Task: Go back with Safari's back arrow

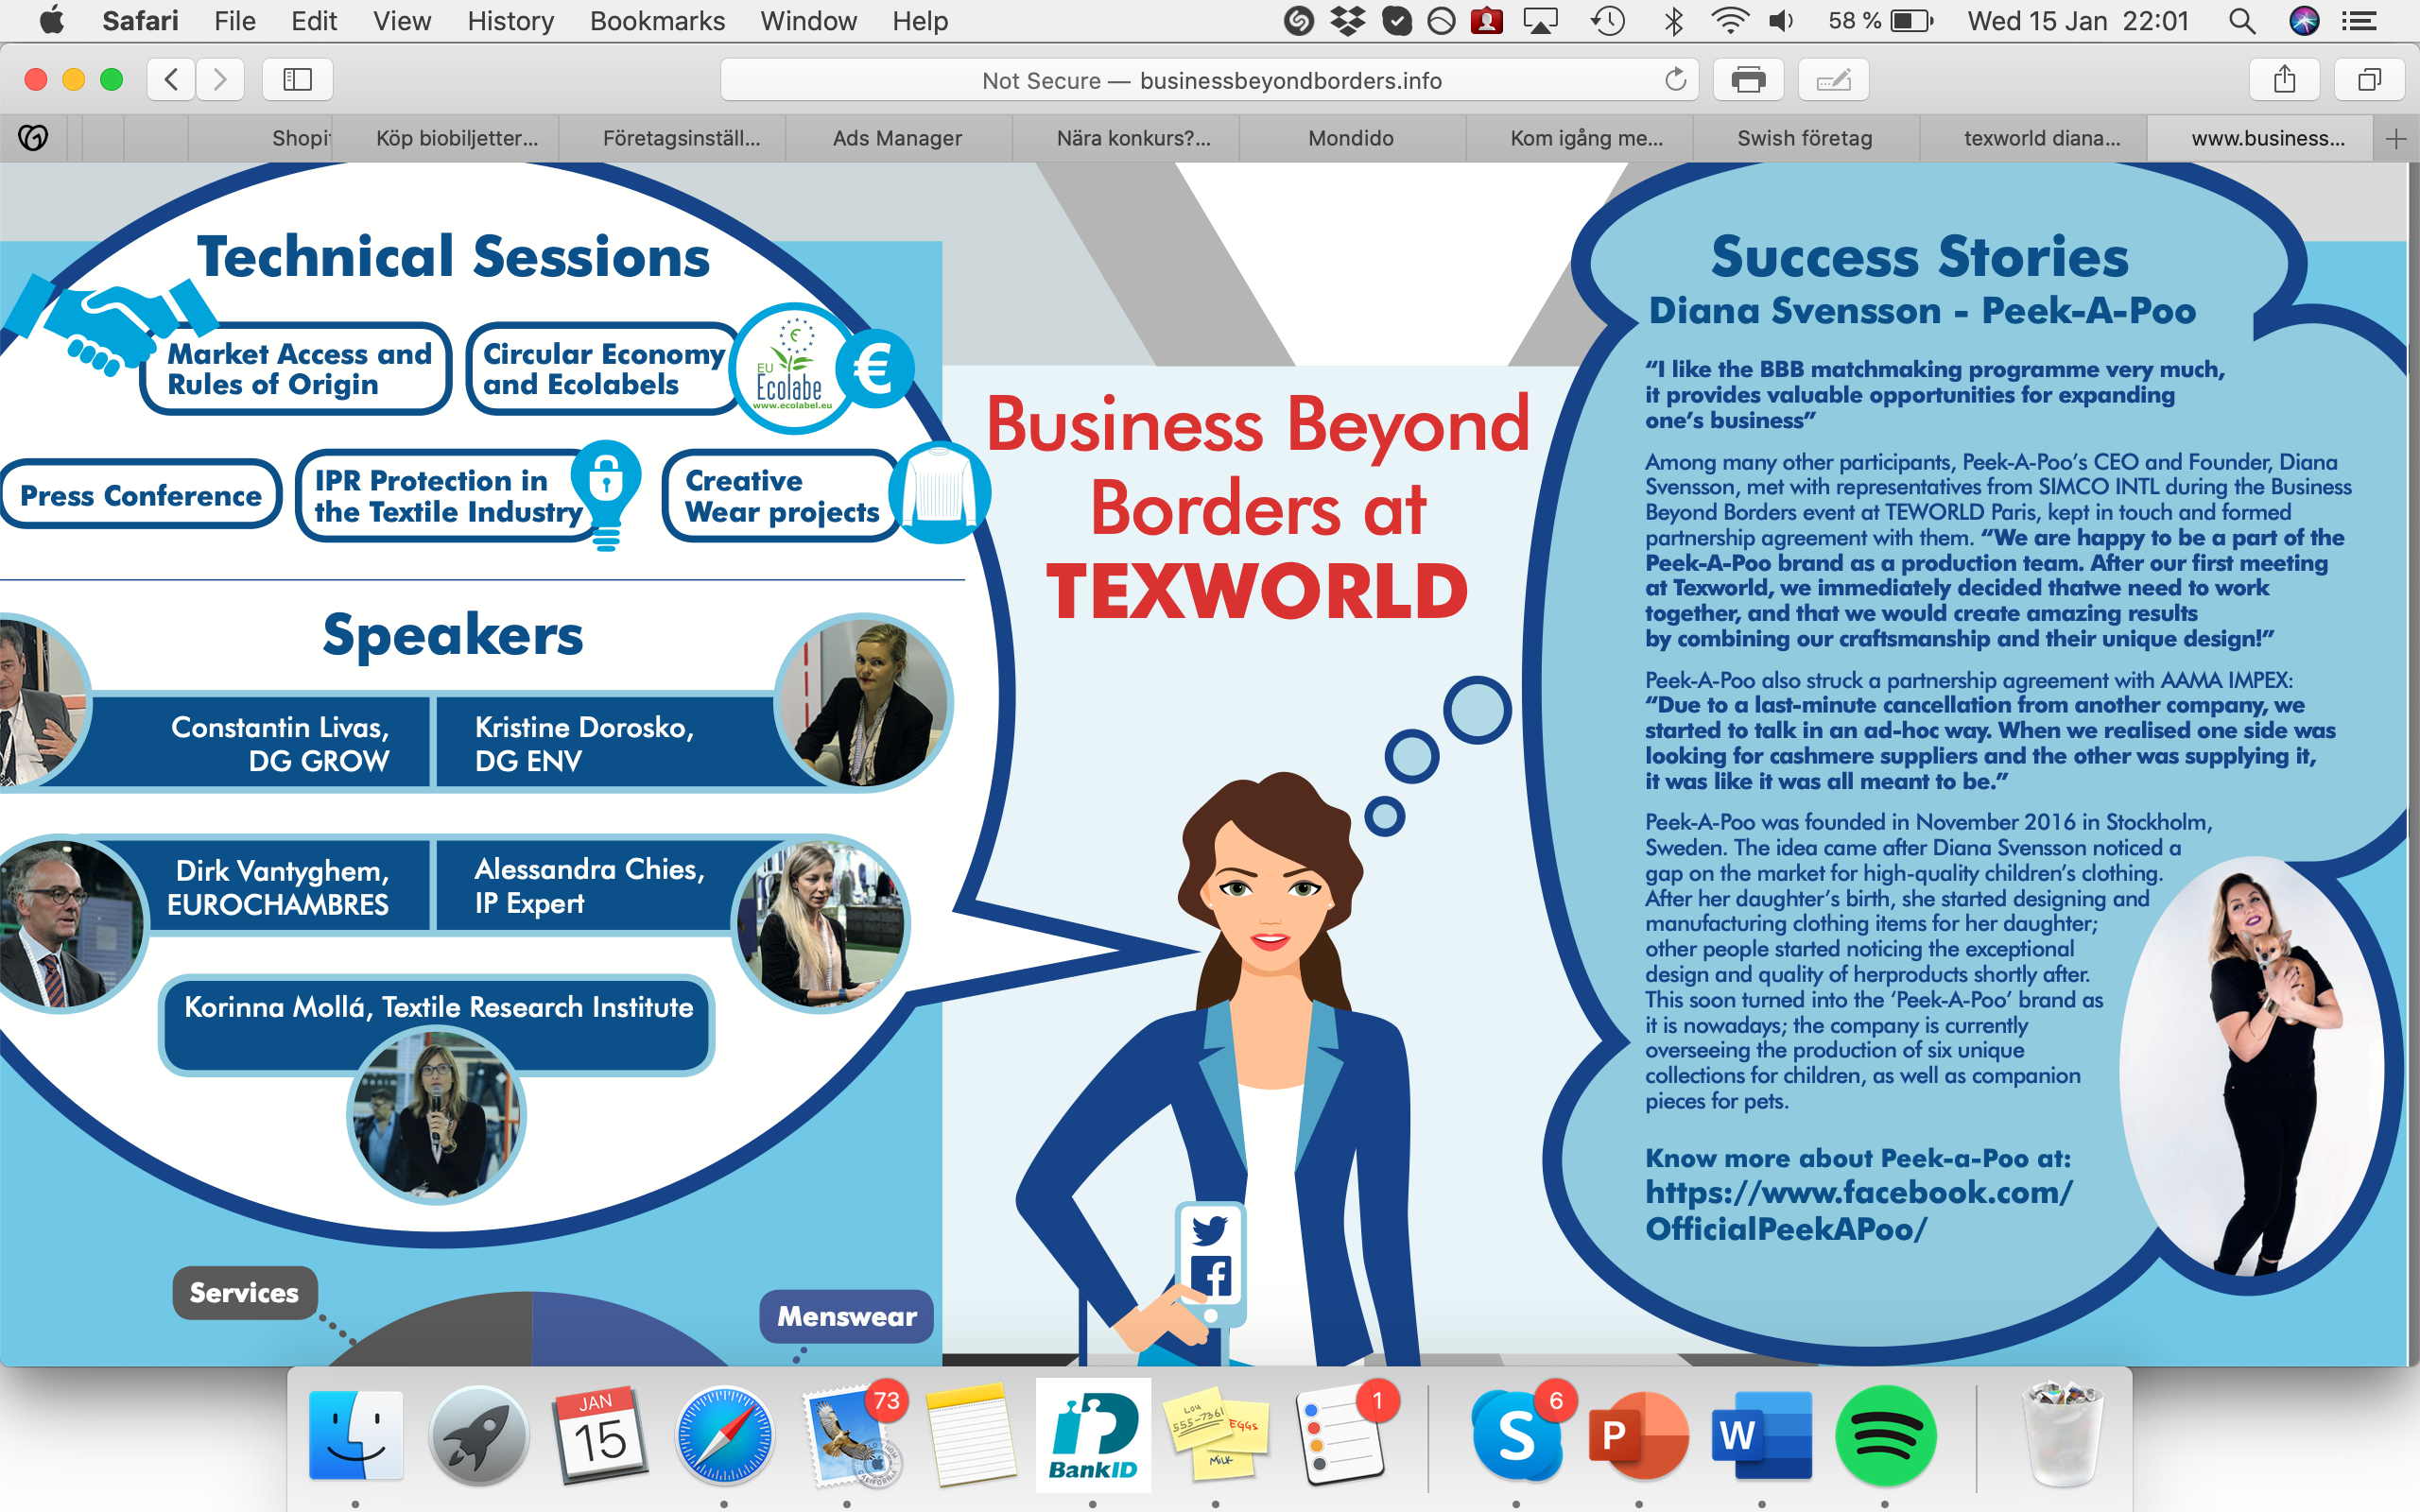Action: point(172,80)
